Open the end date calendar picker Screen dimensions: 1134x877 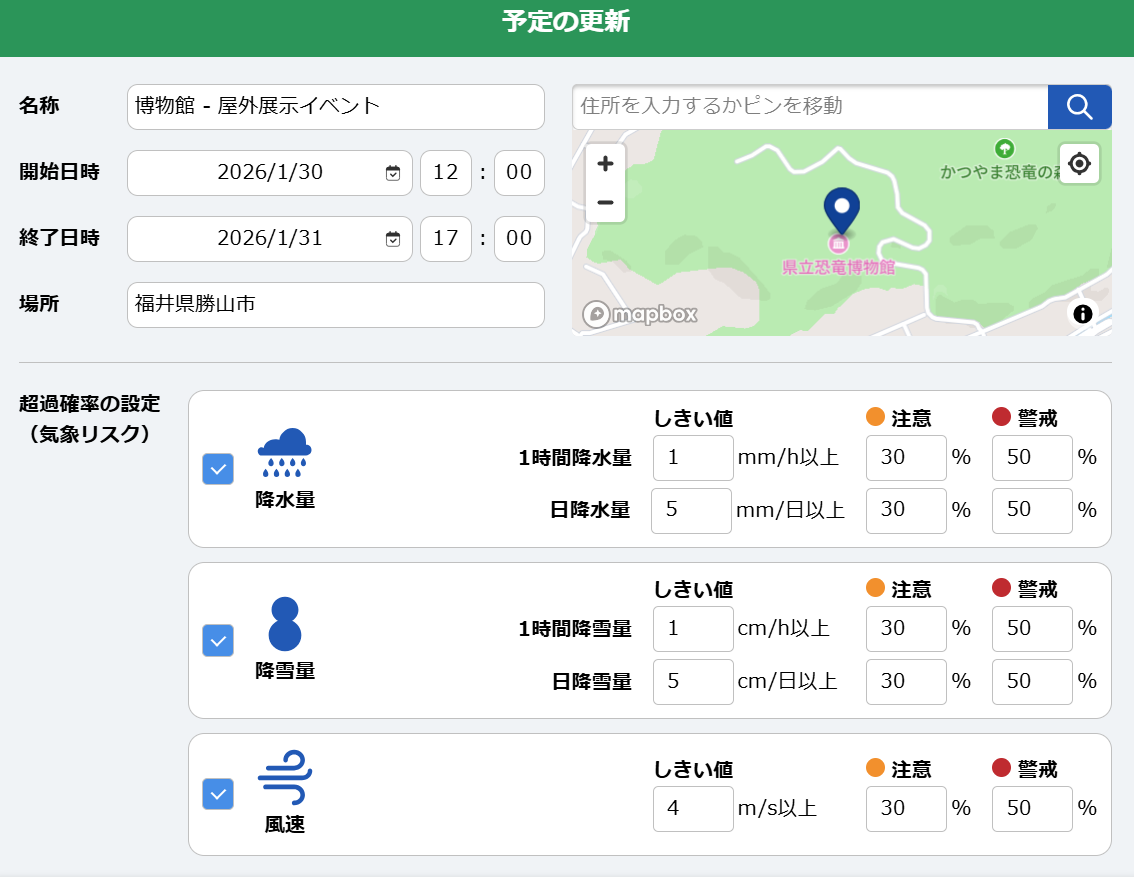393,239
